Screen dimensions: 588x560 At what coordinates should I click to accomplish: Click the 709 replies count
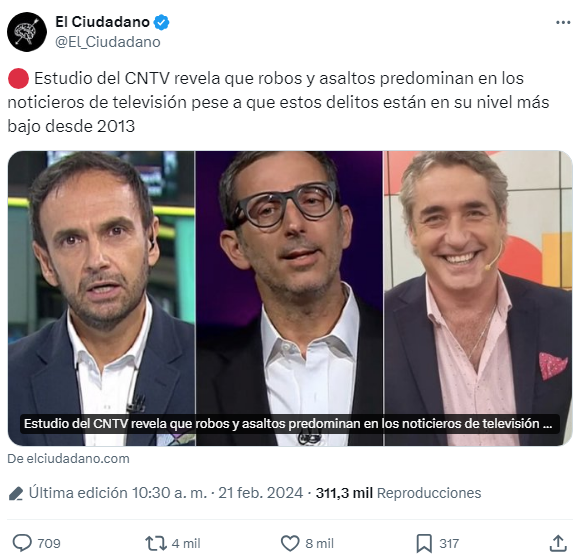coord(49,543)
